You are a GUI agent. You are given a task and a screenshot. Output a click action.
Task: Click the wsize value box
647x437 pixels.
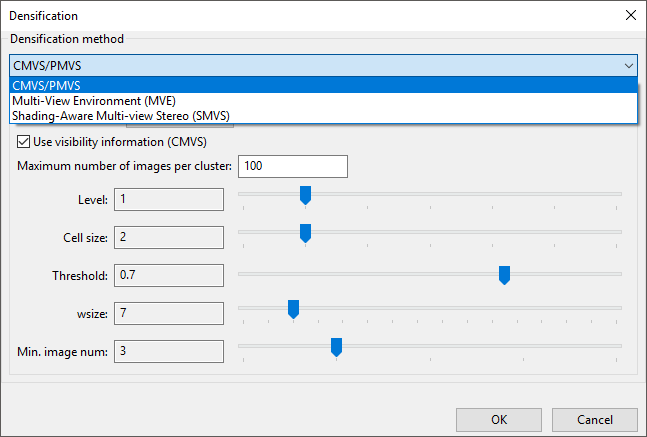(168, 313)
